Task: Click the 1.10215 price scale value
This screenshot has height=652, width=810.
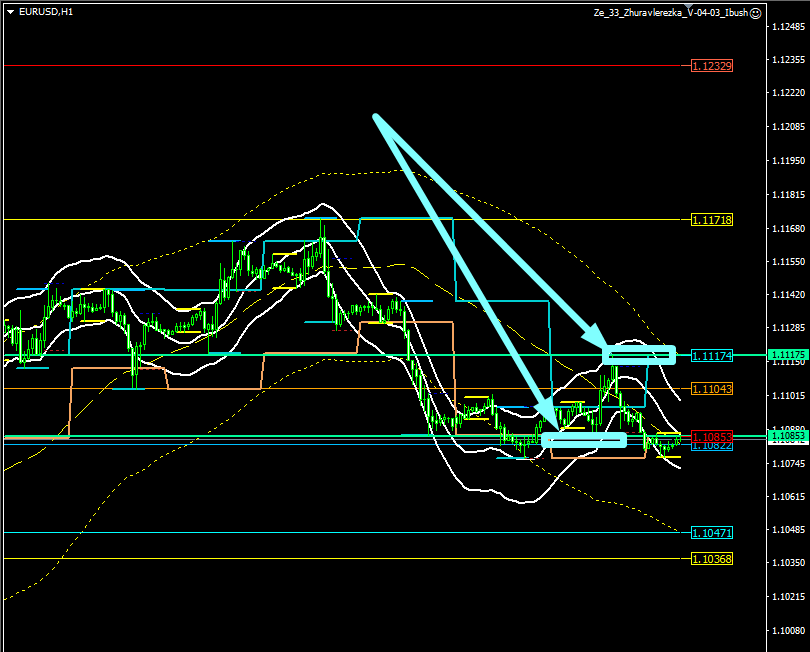Action: (x=788, y=597)
